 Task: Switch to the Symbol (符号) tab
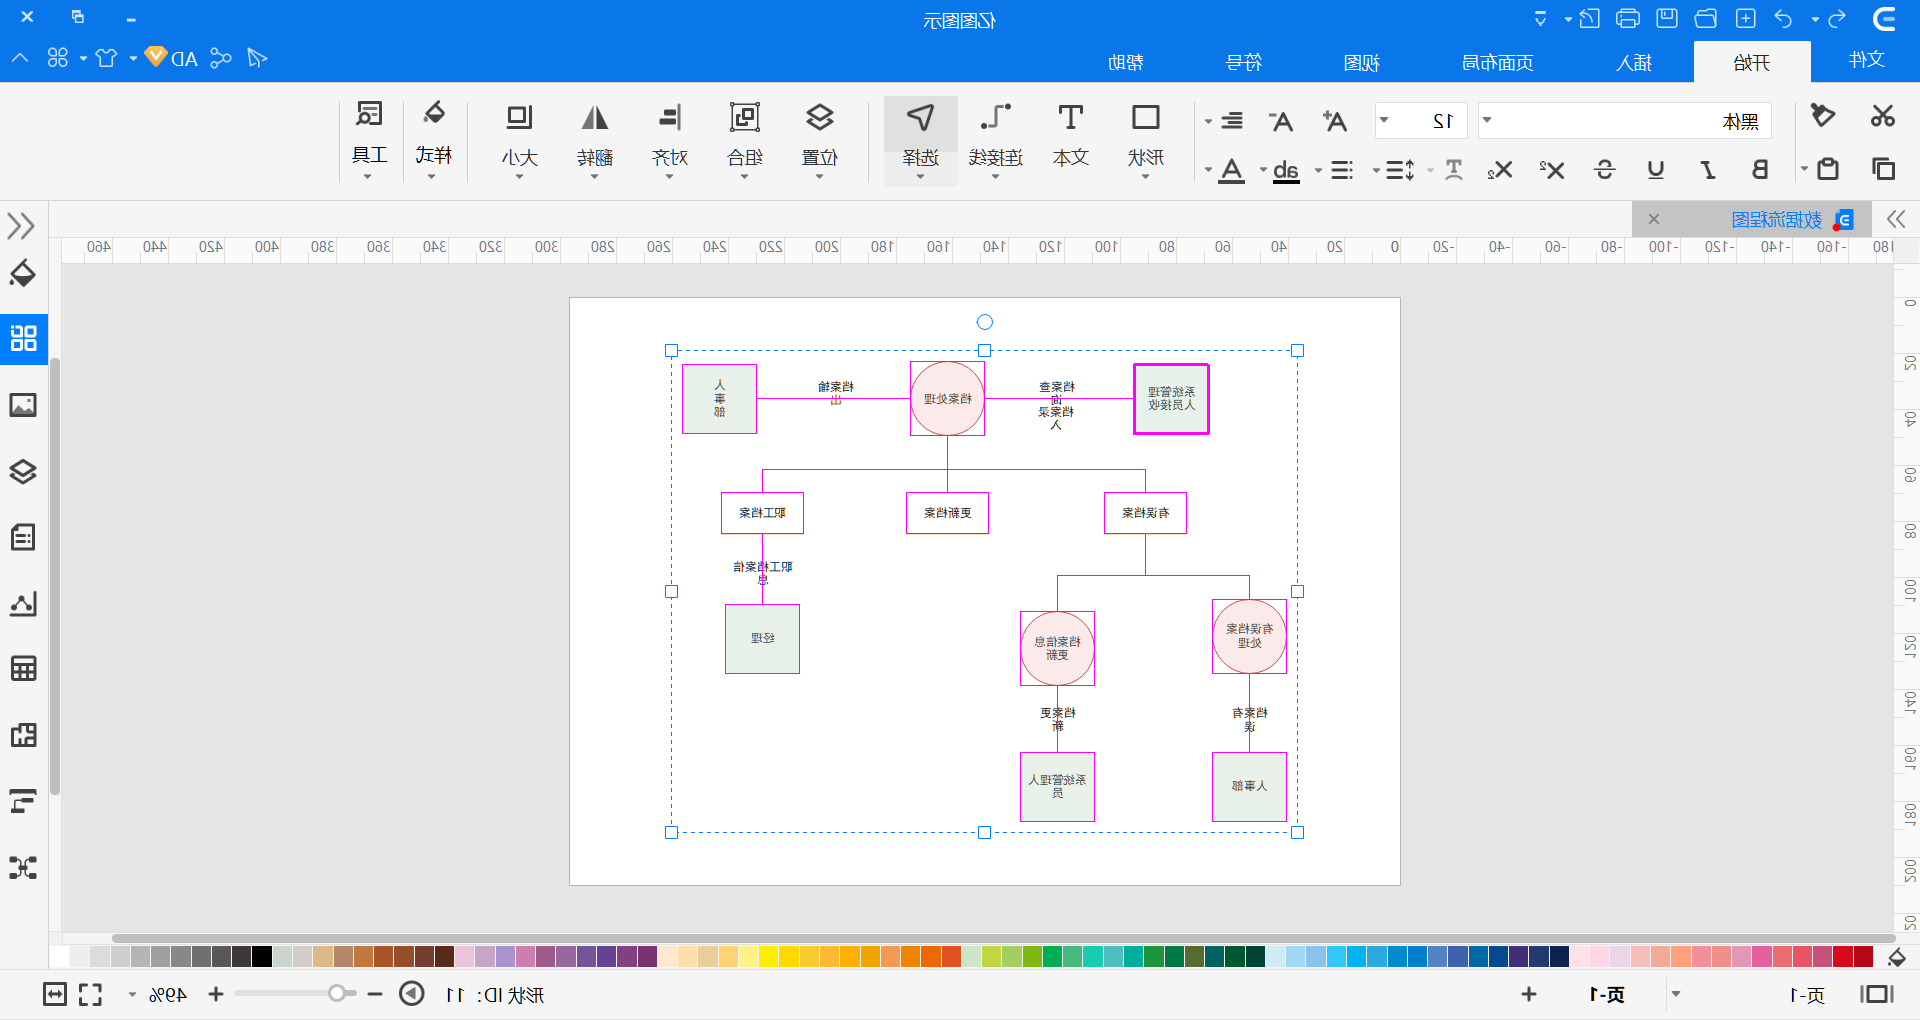pos(1243,62)
